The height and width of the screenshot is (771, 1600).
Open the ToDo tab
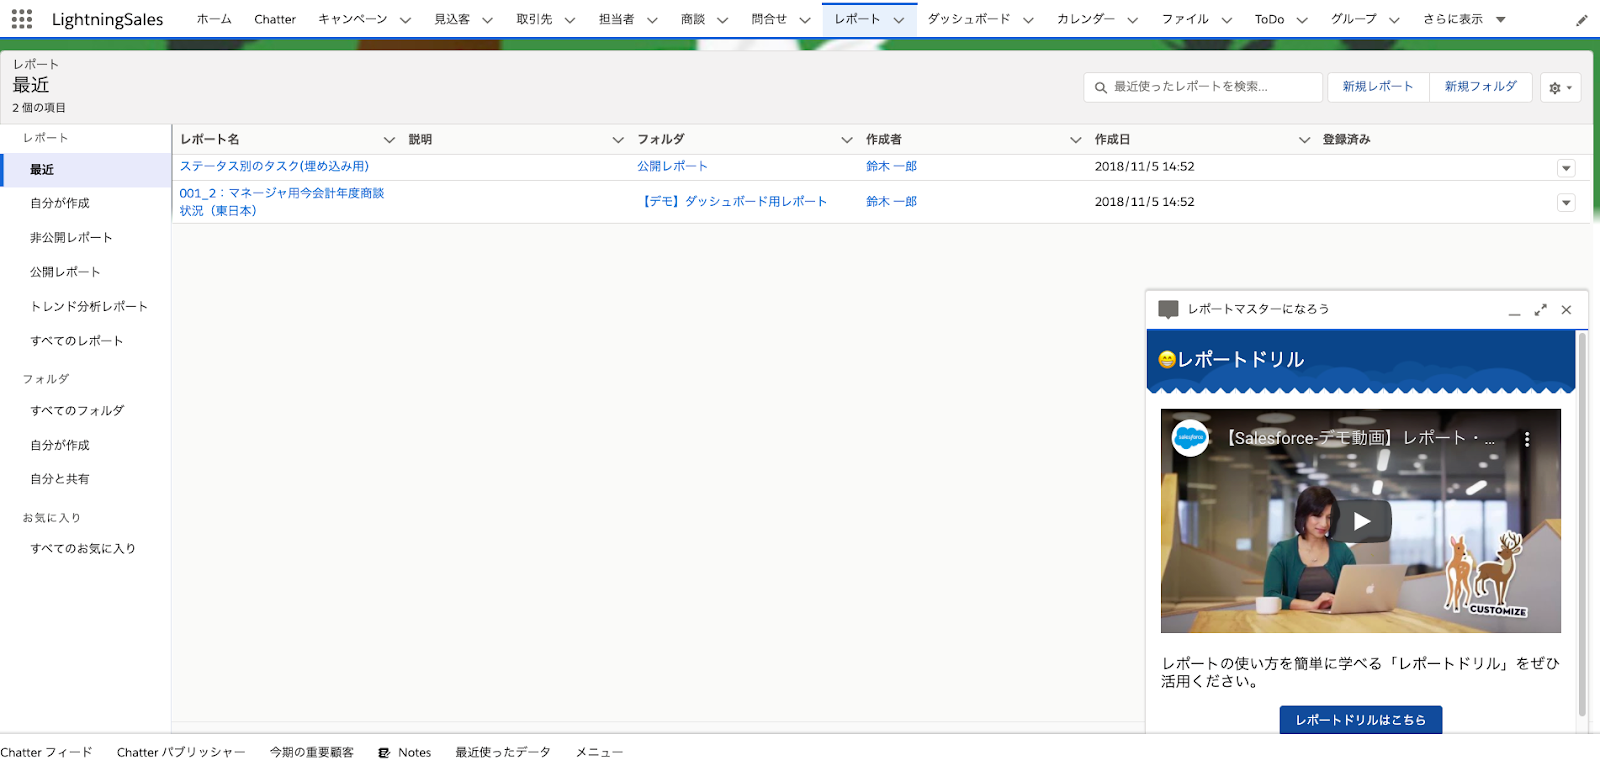click(x=1269, y=19)
